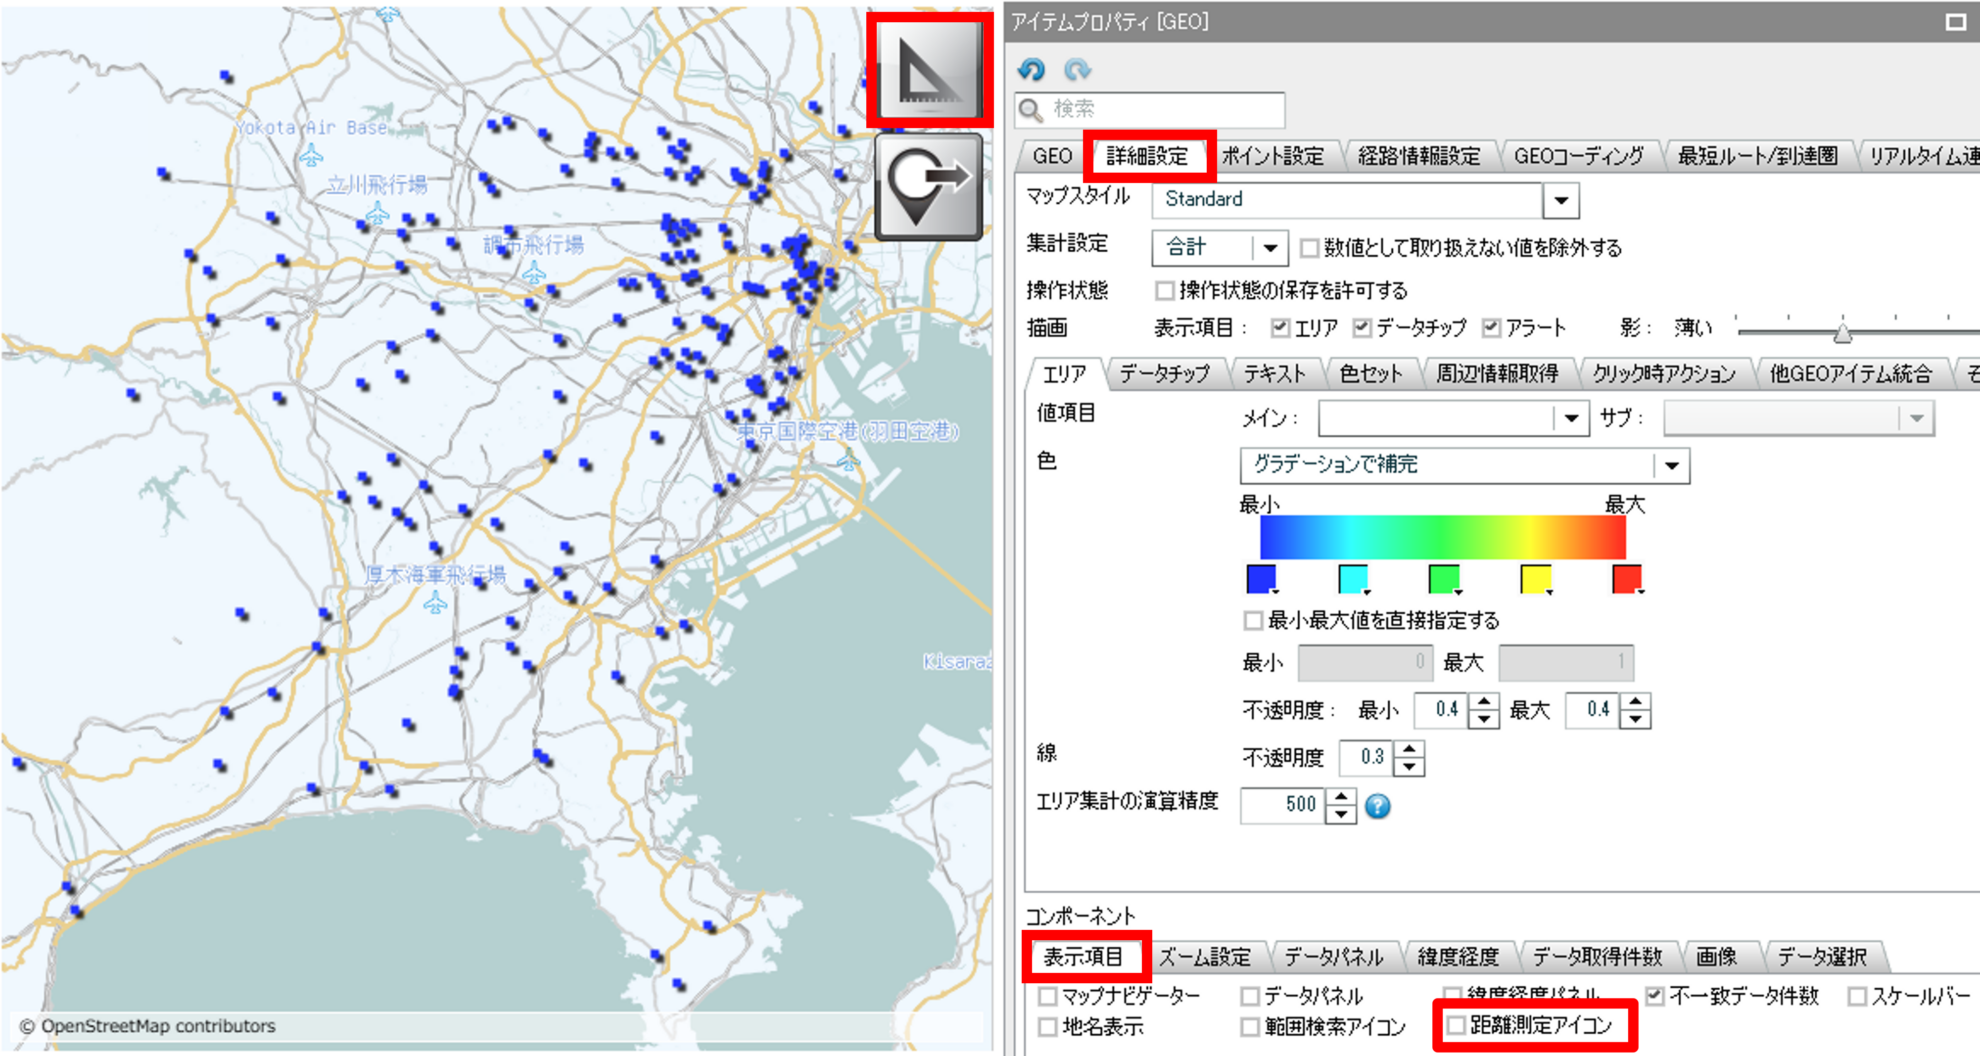This screenshot has width=1980, height=1056.
Task: Select the 色セット sub-tab
Action: pyautogui.click(x=1371, y=374)
